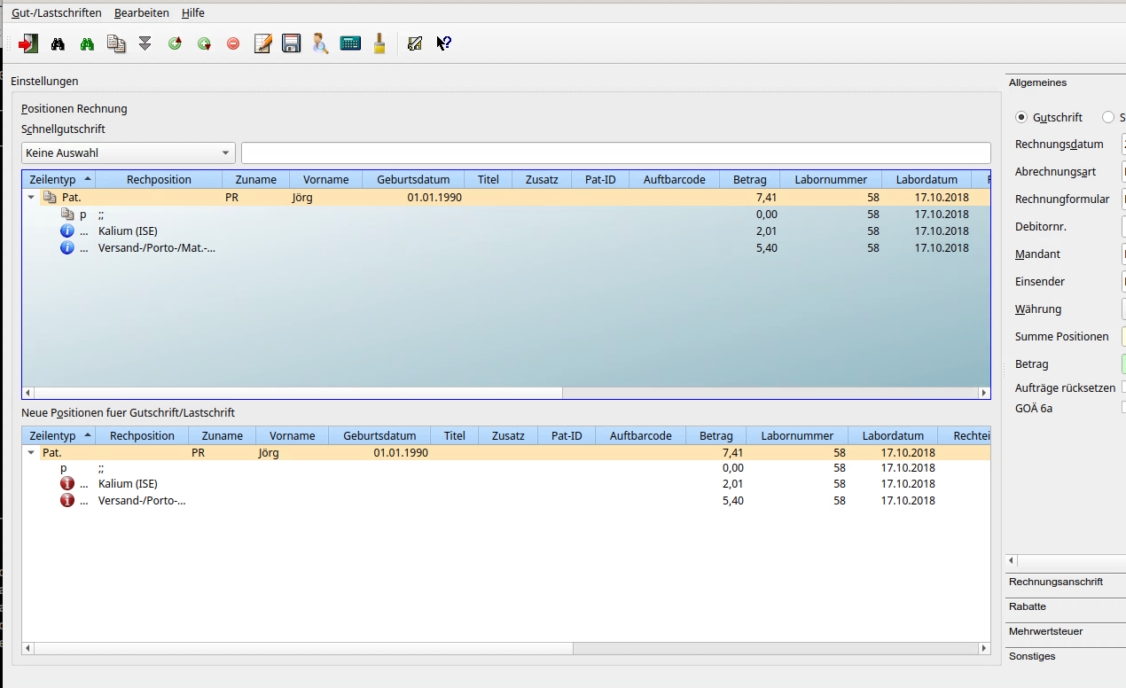Collapse the Pat. row in lower table
The width and height of the screenshot is (1126, 688).
(x=30, y=453)
